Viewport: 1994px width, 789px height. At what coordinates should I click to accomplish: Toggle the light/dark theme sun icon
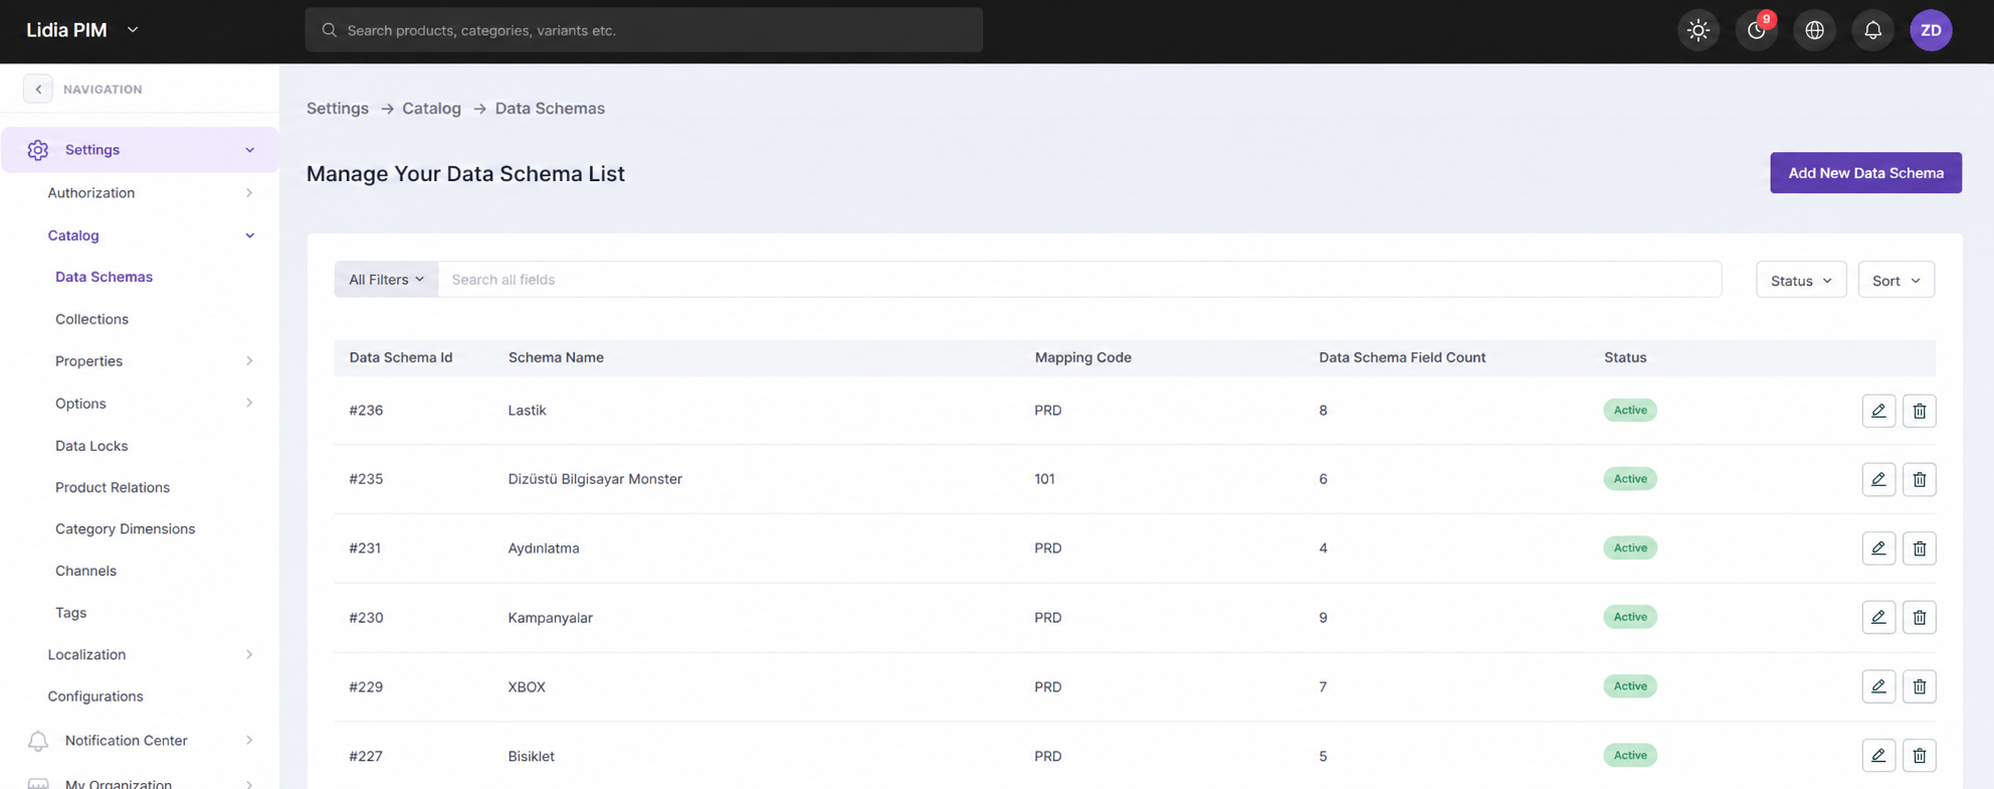1698,30
